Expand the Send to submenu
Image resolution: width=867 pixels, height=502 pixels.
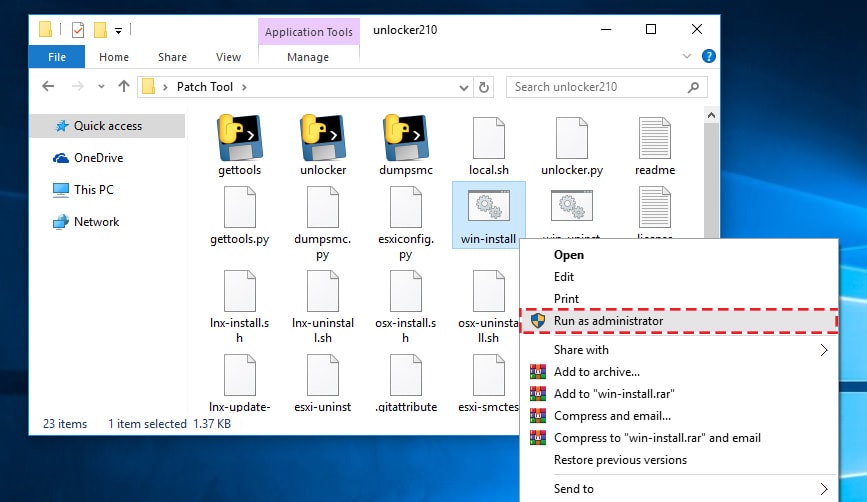pyautogui.click(x=824, y=489)
